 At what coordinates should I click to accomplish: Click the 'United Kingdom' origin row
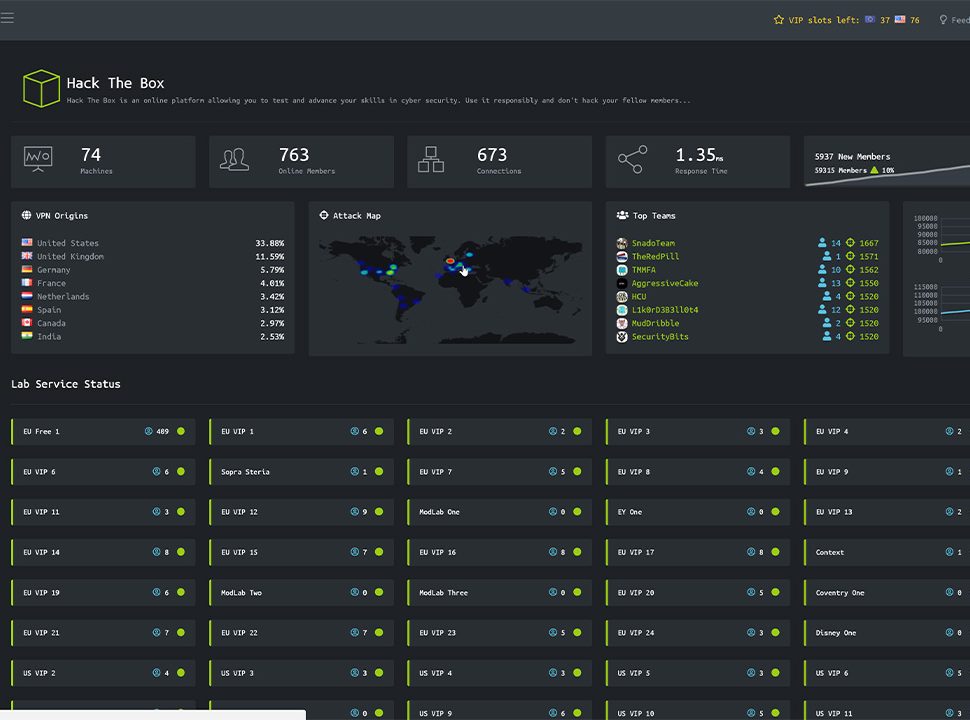coord(153,257)
